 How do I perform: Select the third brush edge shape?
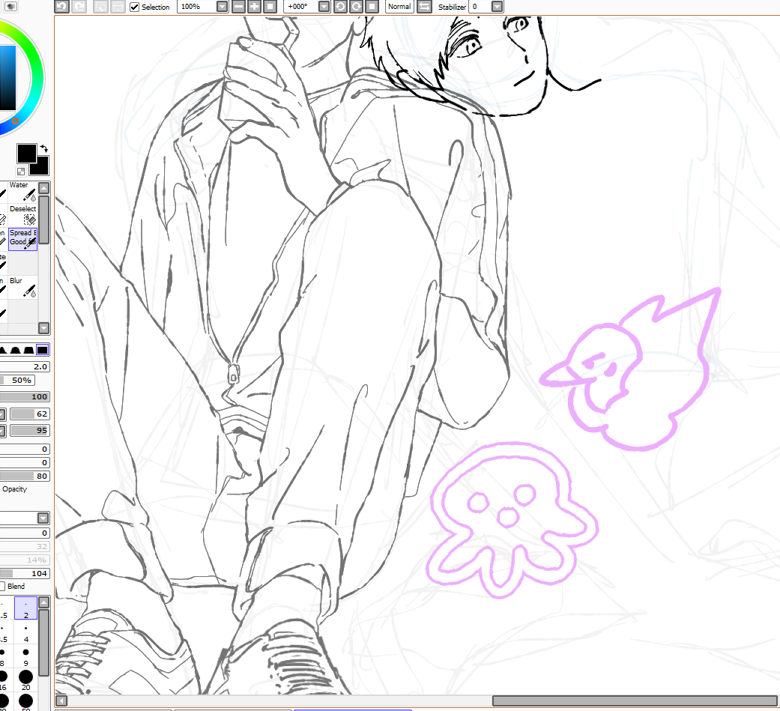pyautogui.click(x=29, y=350)
